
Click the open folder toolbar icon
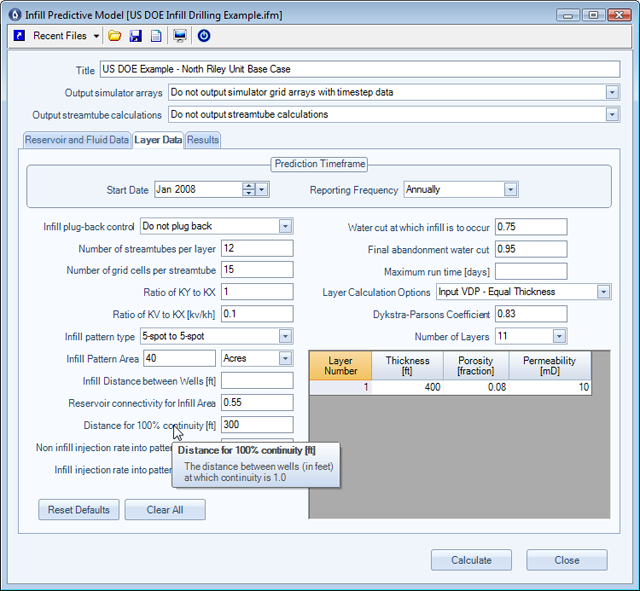(115, 36)
